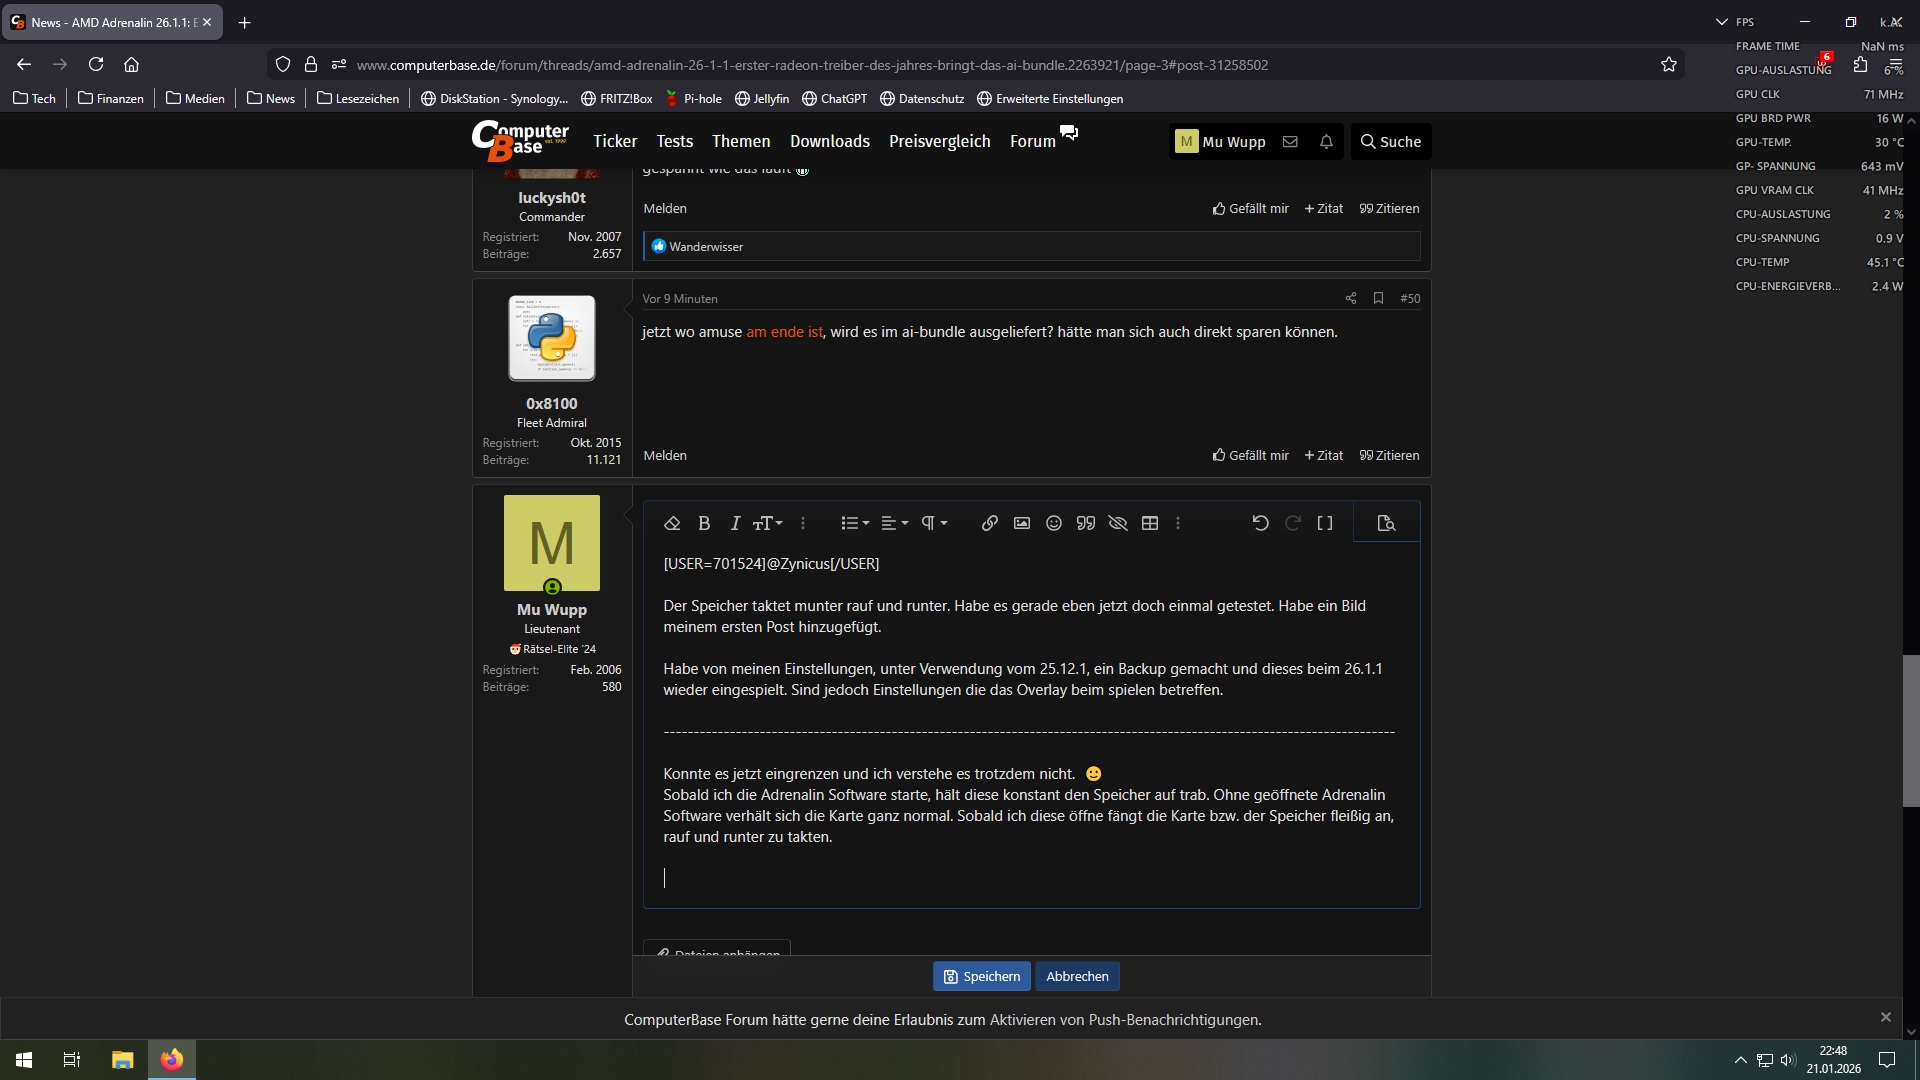Image resolution: width=1920 pixels, height=1080 pixels.
Task: Click the insert image icon
Action: click(x=1021, y=523)
